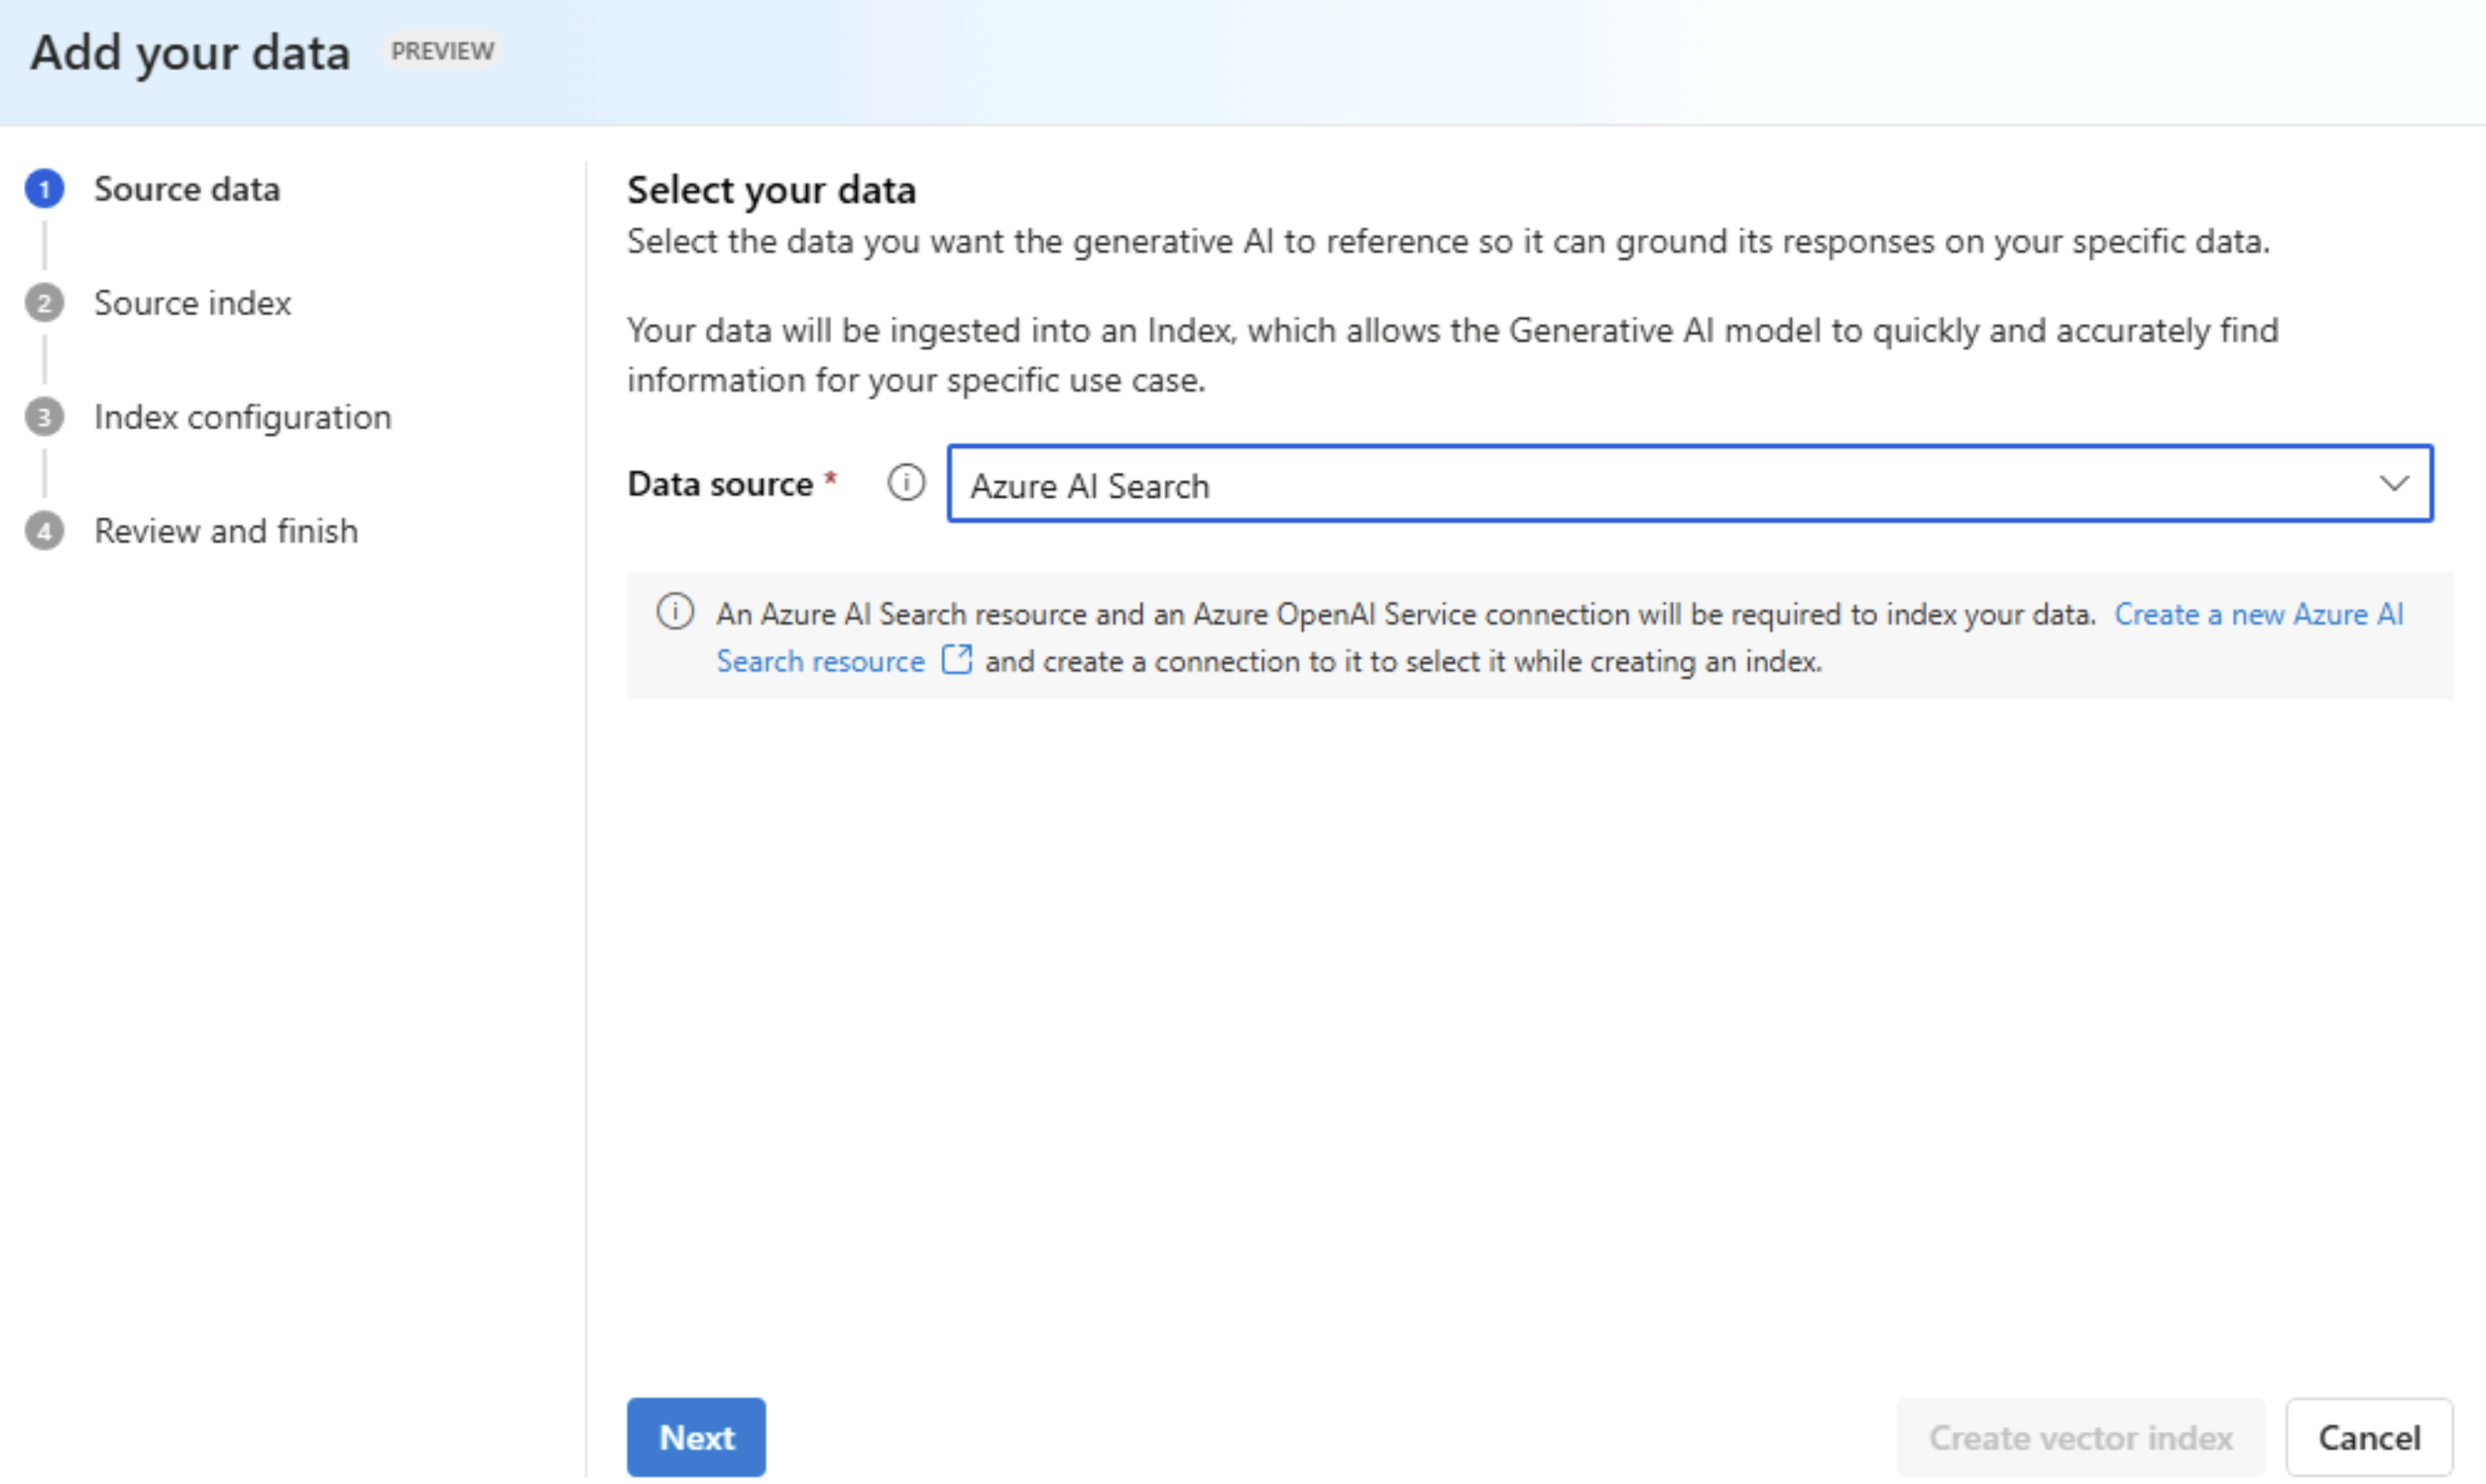Click the step 1 circle icon

44,189
